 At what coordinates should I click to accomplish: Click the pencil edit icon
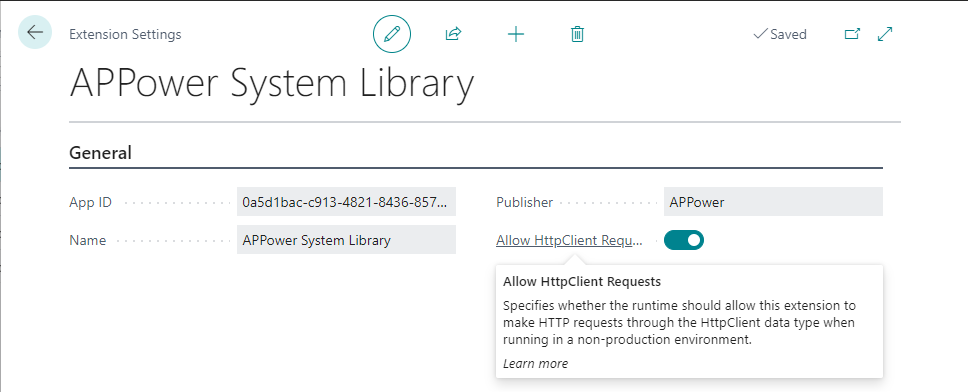391,34
